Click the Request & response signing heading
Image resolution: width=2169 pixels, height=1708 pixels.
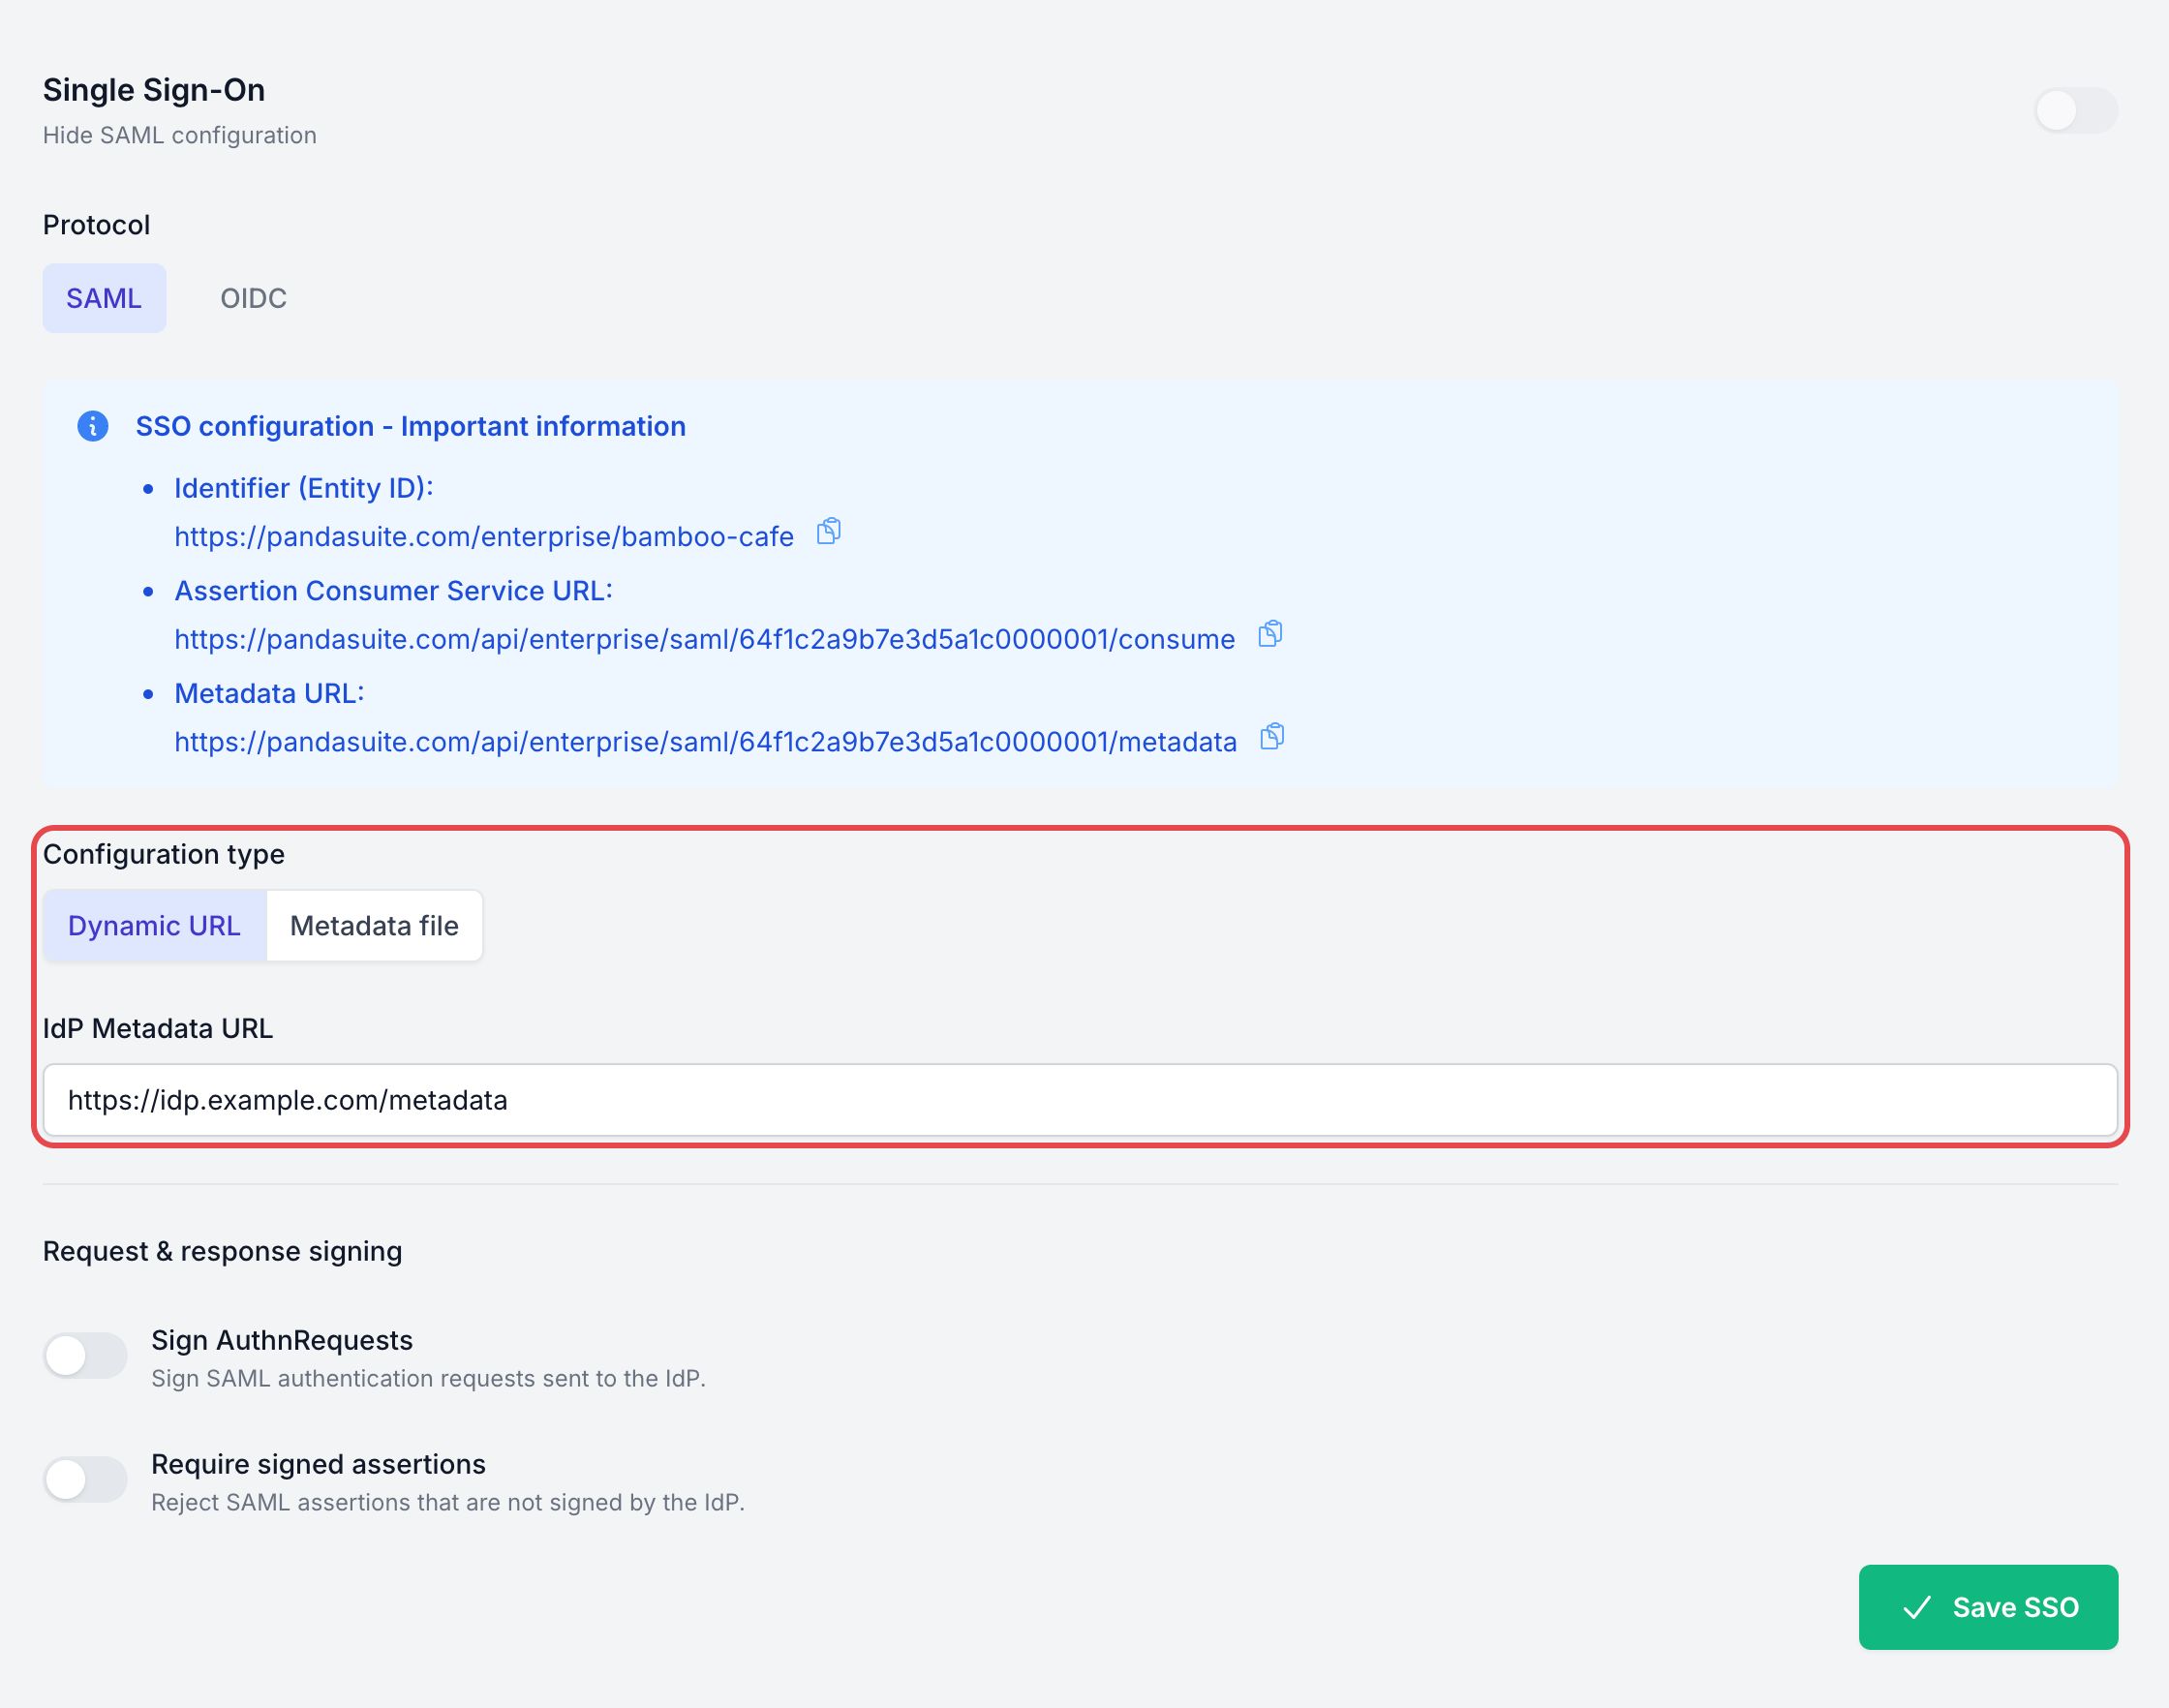click(223, 1251)
